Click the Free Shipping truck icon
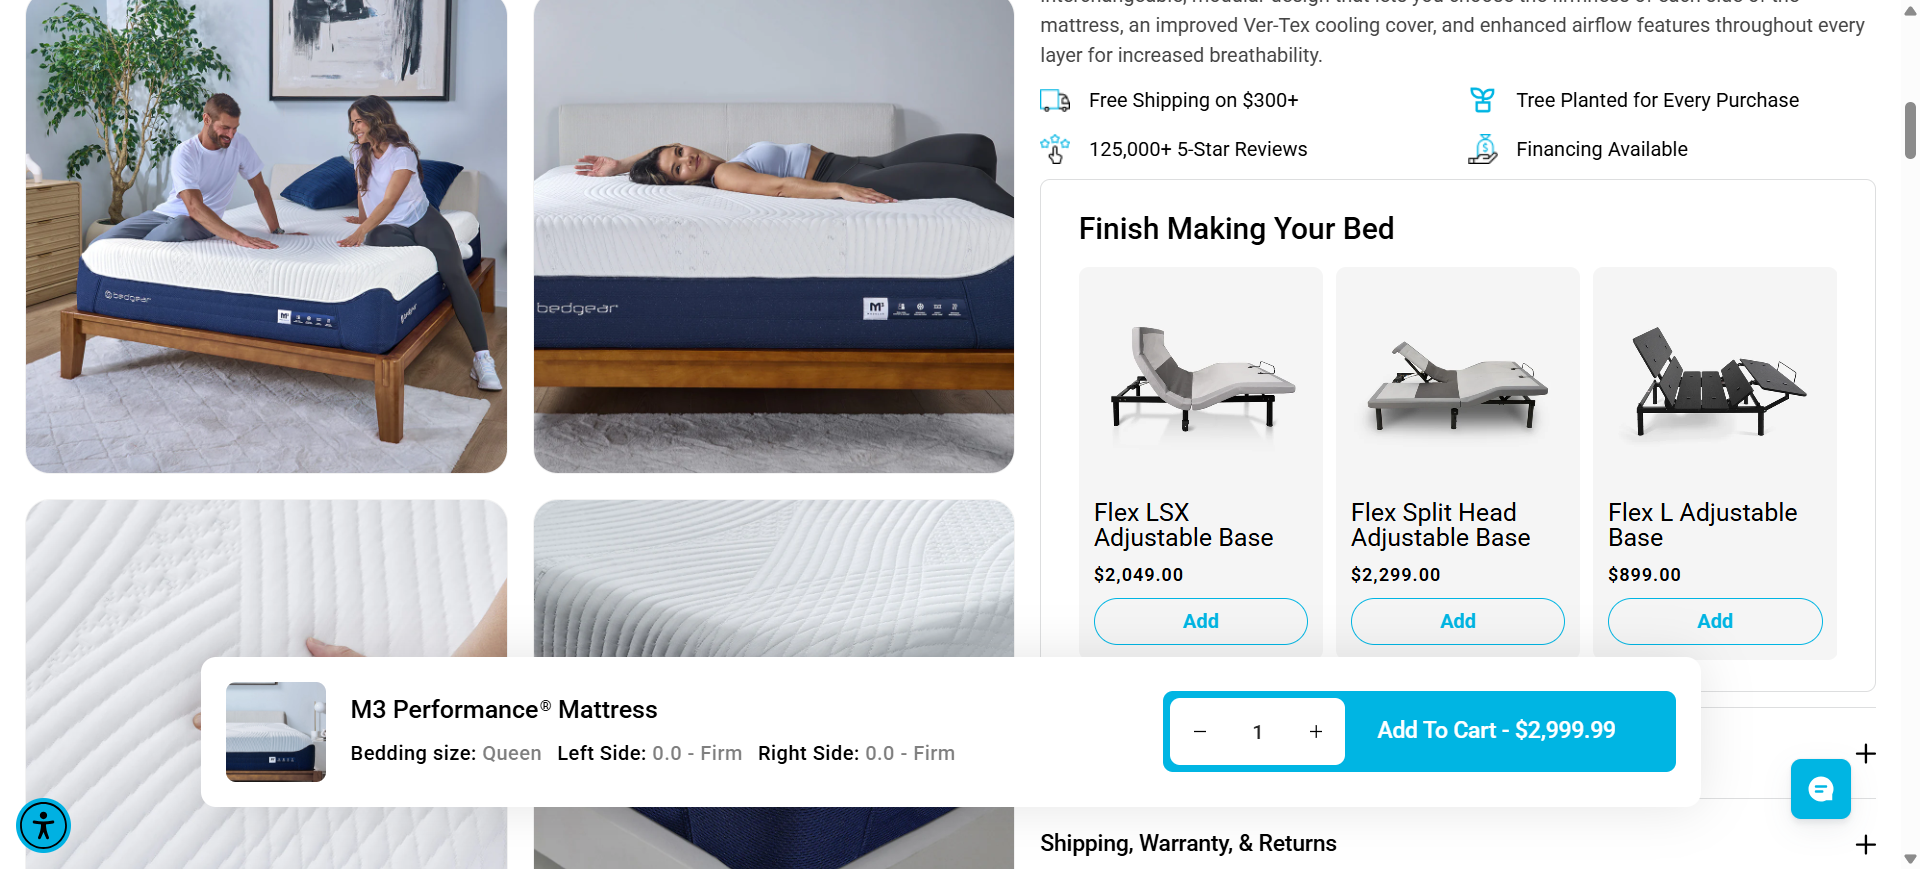 pos(1055,100)
